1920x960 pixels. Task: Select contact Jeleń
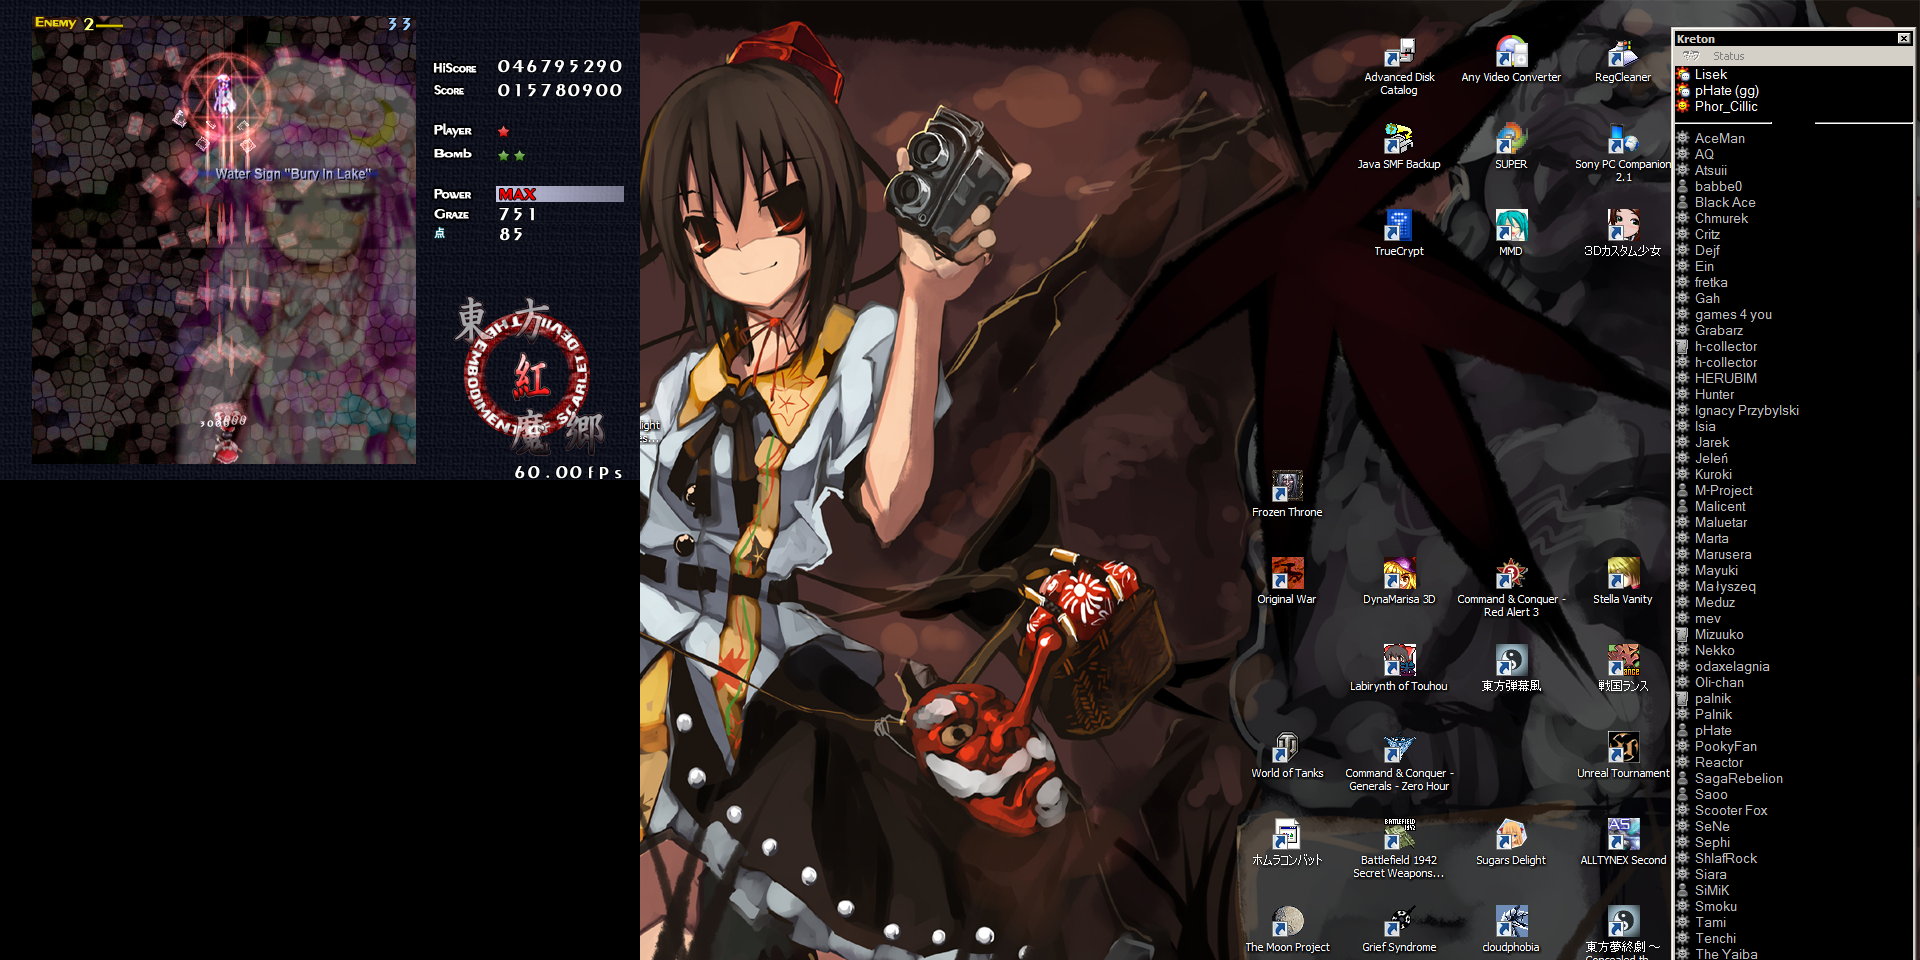[x=1711, y=458]
